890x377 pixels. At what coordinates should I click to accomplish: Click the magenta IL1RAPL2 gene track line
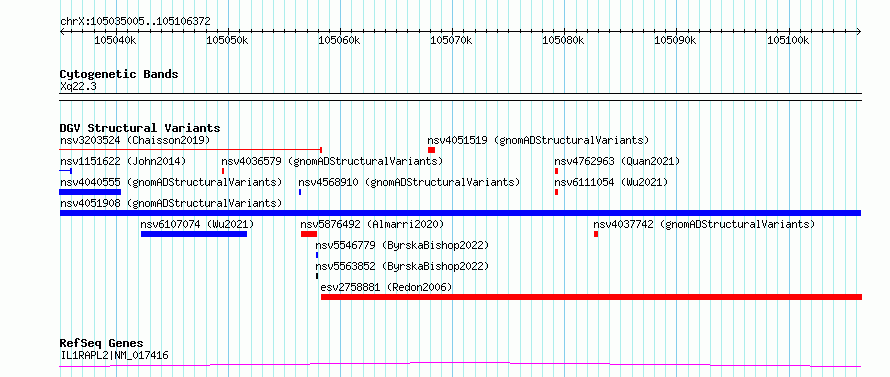(460, 364)
